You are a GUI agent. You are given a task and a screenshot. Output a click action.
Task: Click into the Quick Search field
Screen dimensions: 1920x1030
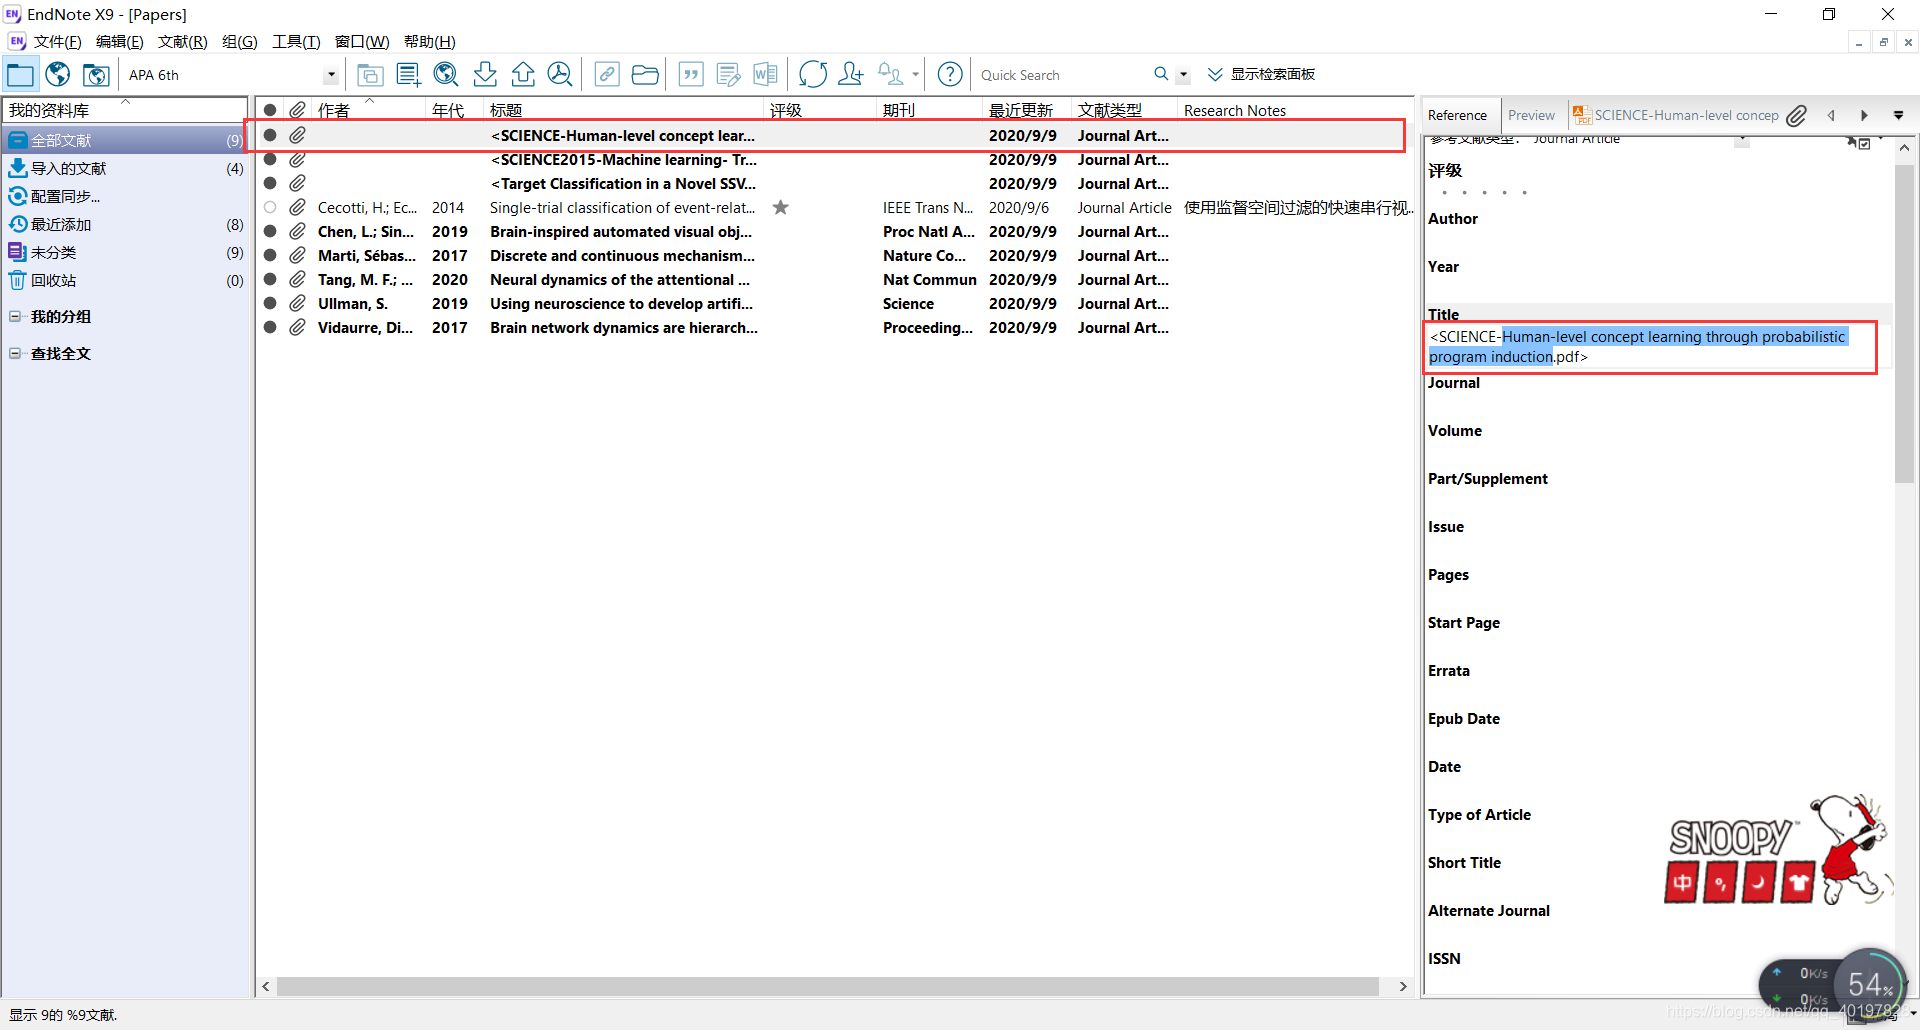tap(1061, 75)
